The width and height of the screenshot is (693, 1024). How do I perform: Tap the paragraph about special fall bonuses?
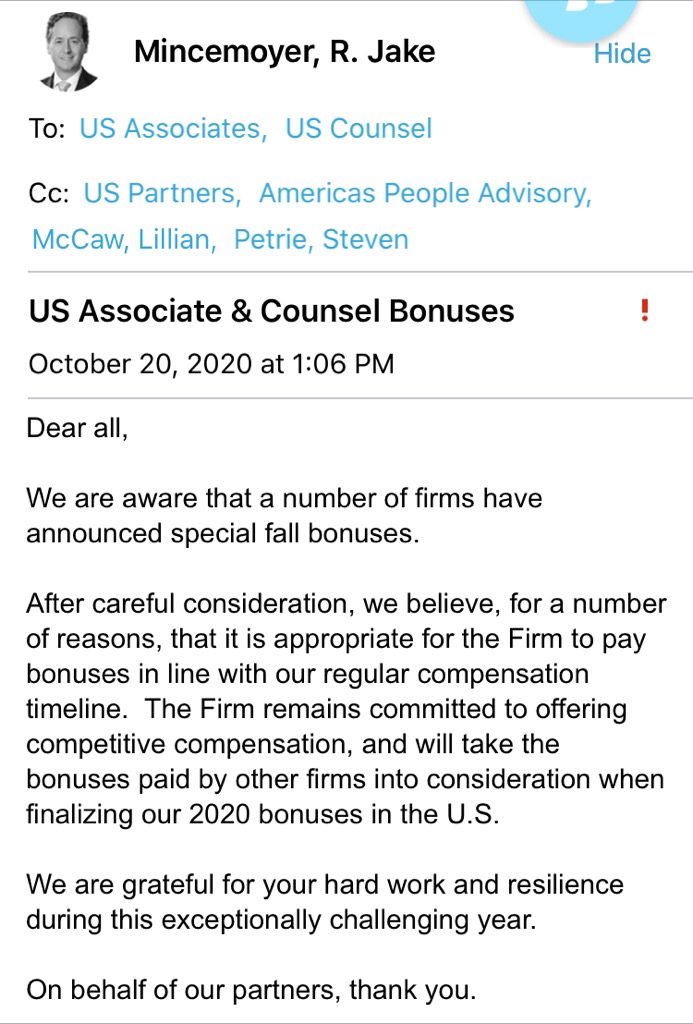[284, 516]
